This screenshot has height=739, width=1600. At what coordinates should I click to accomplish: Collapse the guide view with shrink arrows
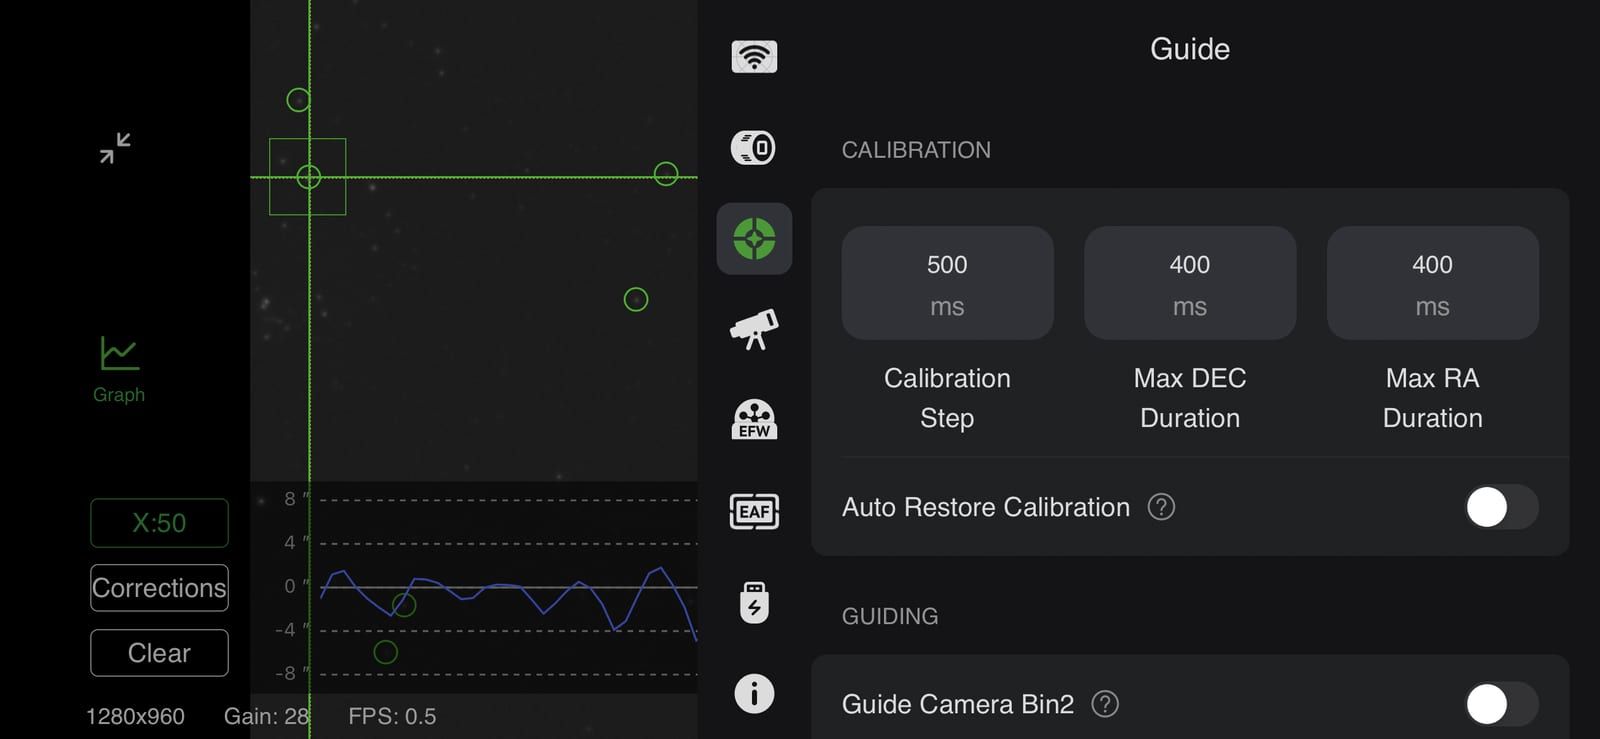point(115,148)
